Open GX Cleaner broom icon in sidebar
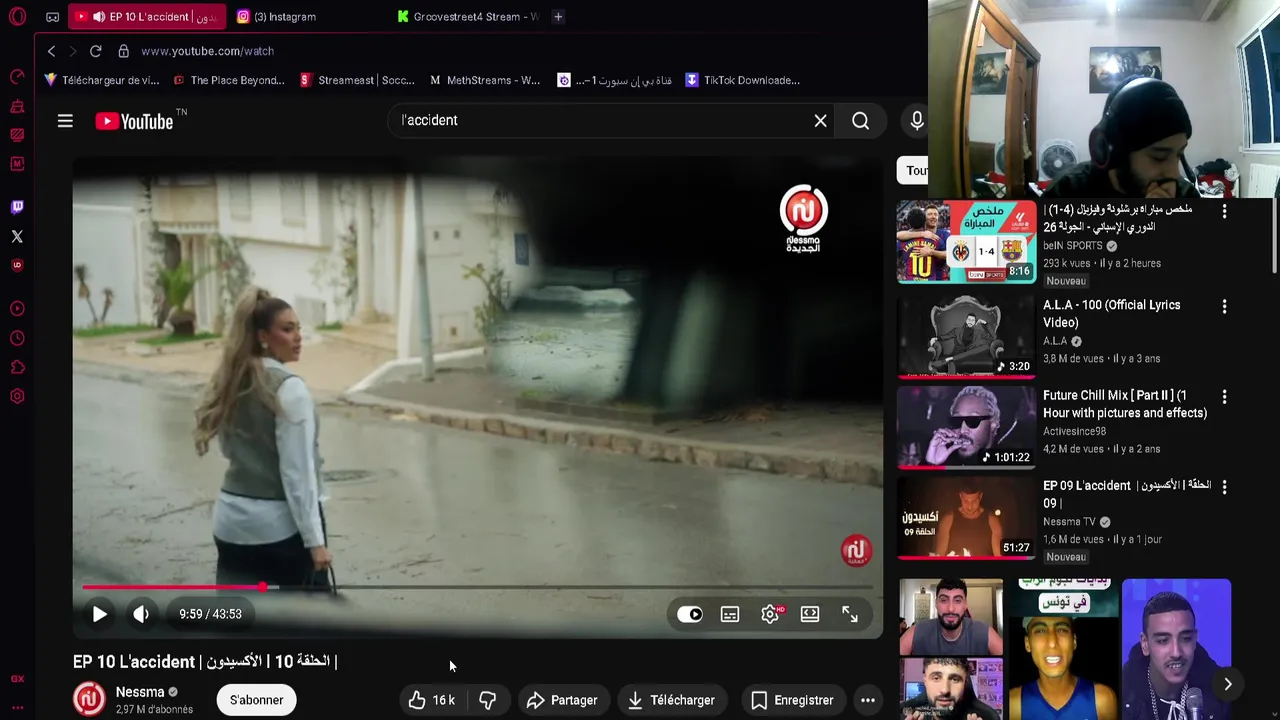The height and width of the screenshot is (720, 1280). tap(17, 106)
